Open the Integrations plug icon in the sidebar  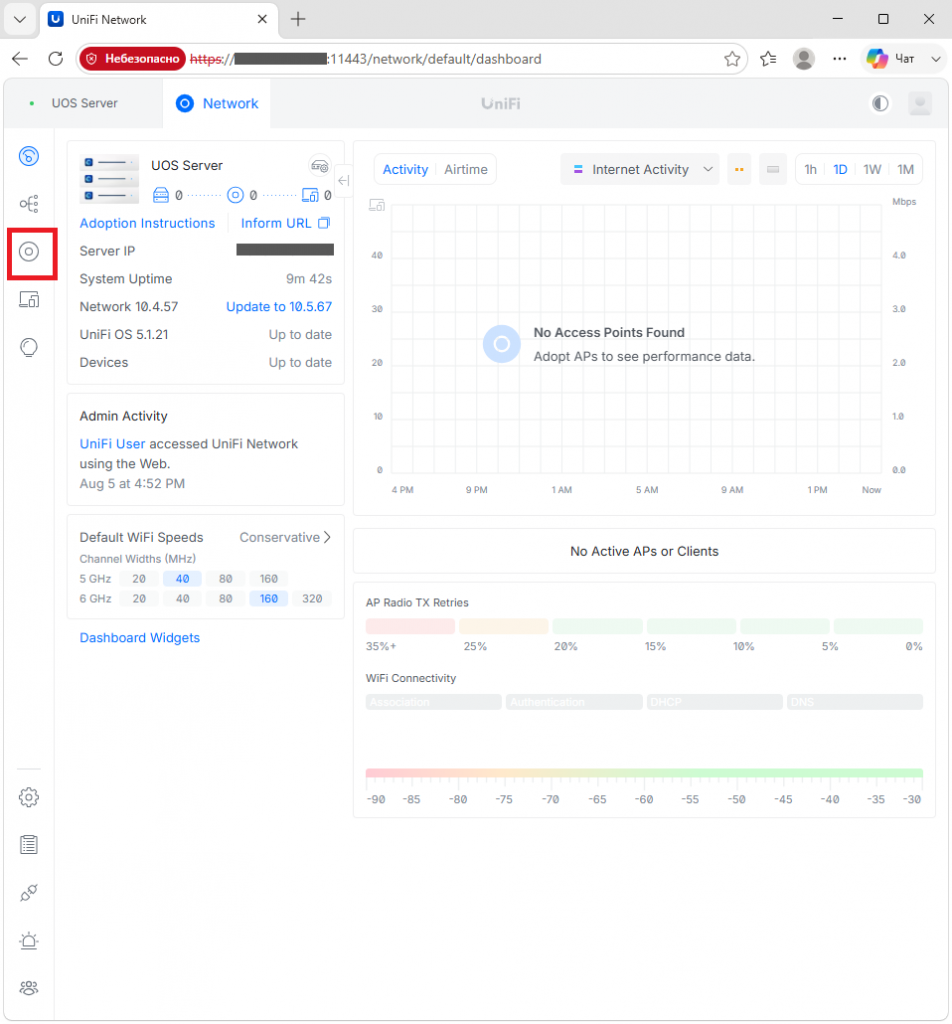tap(29, 892)
